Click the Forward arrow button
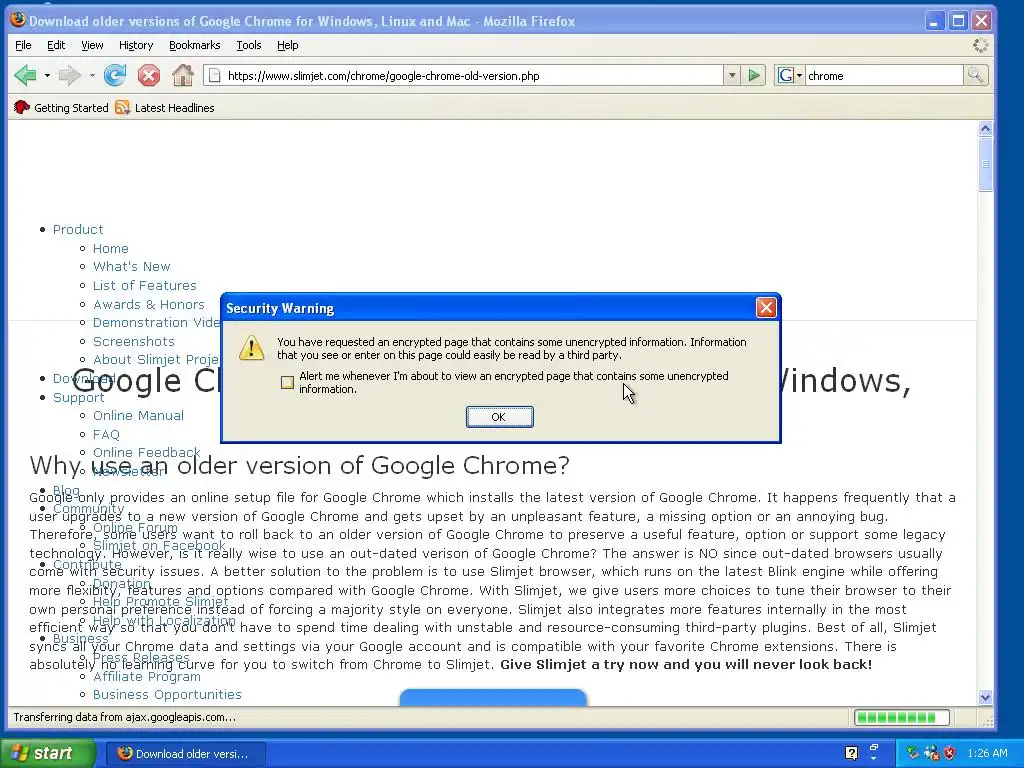 point(69,76)
